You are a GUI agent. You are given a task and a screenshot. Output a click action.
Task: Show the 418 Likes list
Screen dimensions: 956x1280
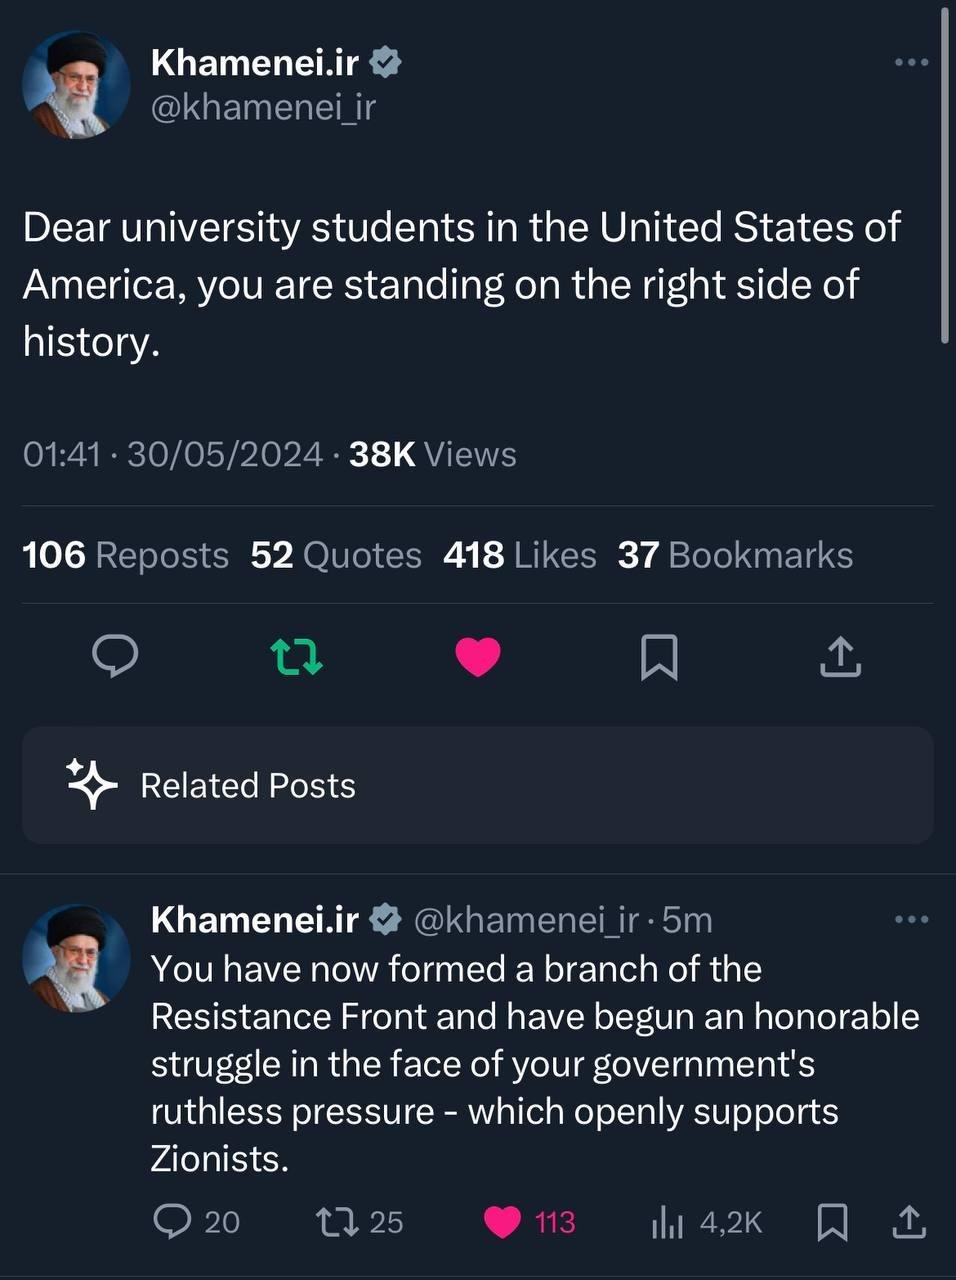pos(519,555)
